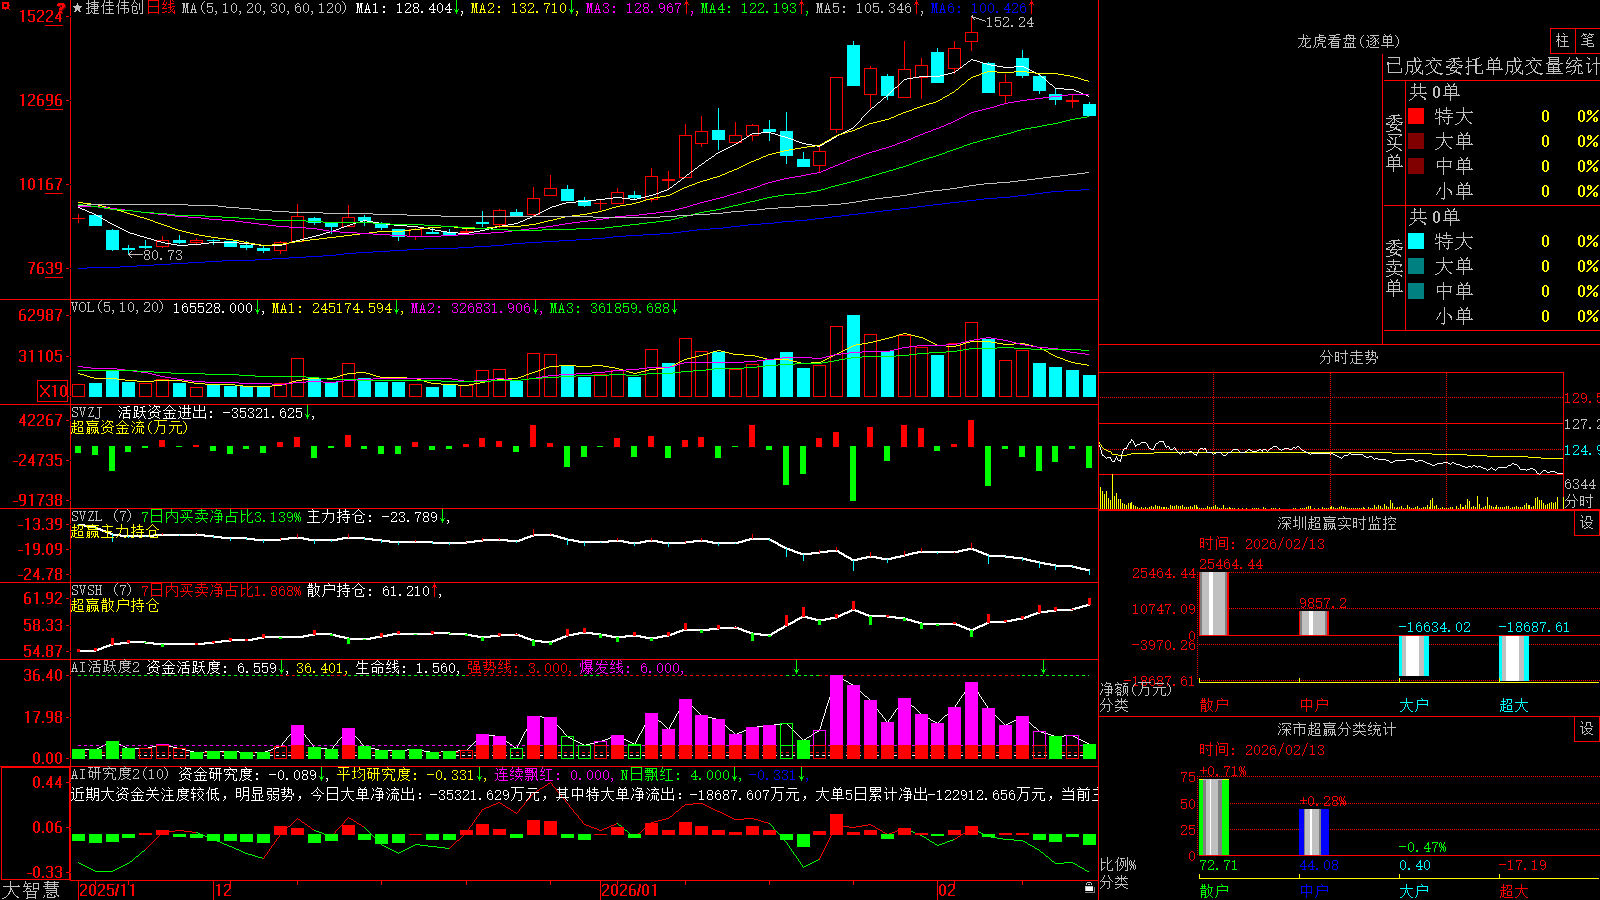Click the 深圳超赢实时监控 panel title
The height and width of the screenshot is (900, 1600).
coord(1337,523)
